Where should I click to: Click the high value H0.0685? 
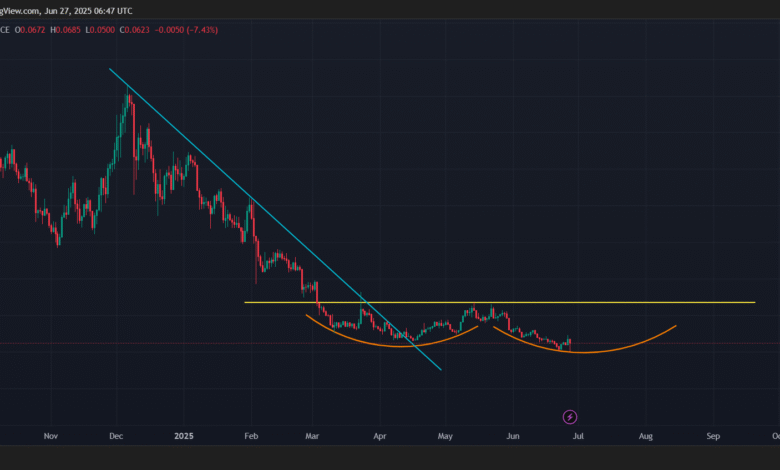[x=65, y=30]
